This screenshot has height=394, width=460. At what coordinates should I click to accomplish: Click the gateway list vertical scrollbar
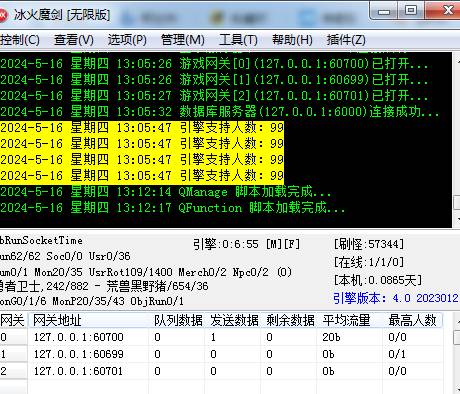(x=456, y=353)
